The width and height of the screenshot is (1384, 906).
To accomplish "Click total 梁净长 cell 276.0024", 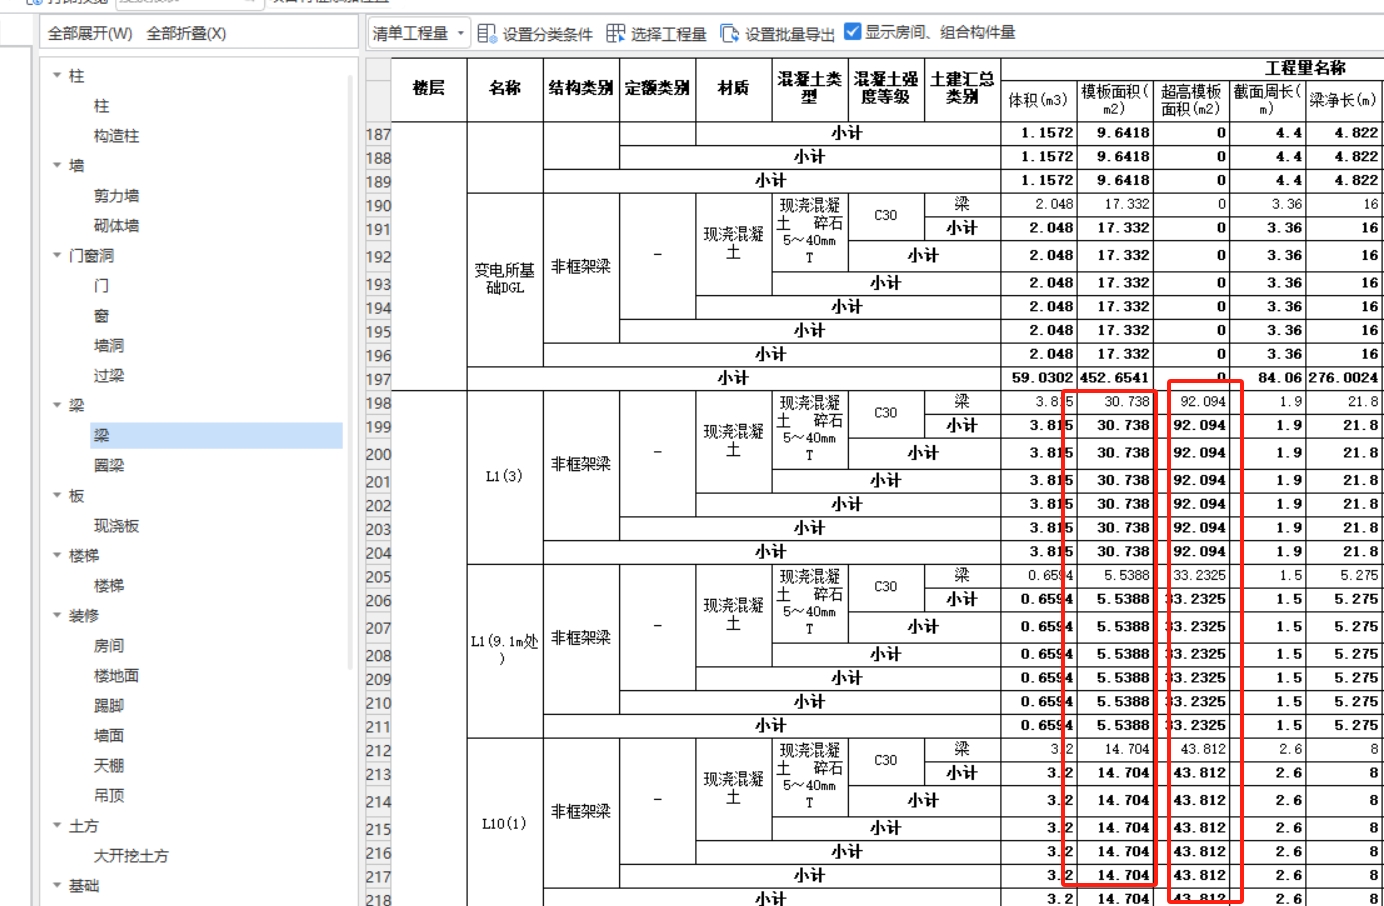I will point(1344,378).
